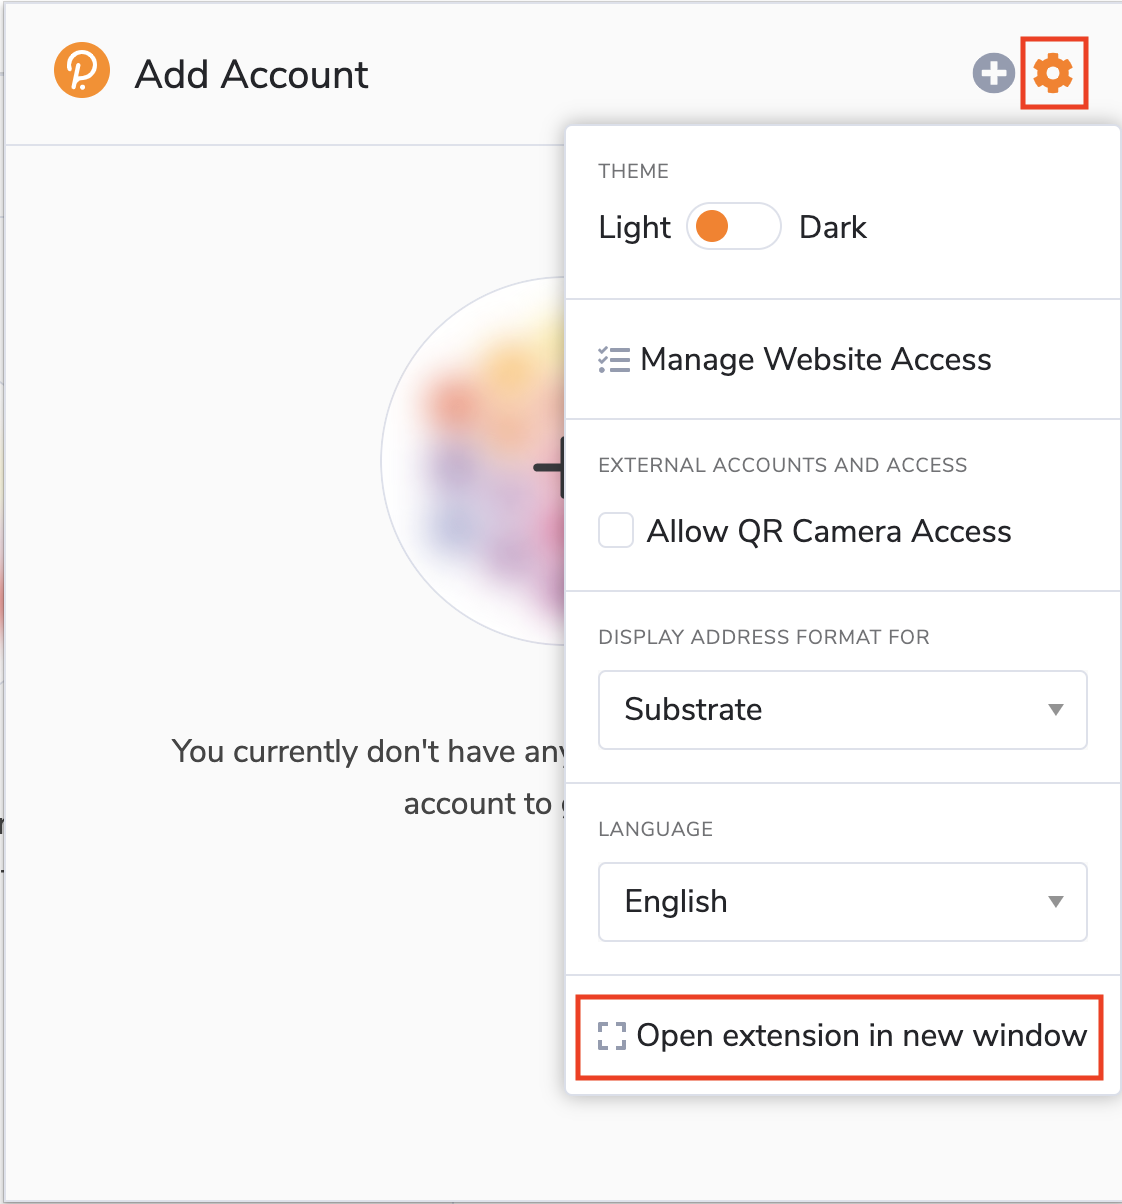The width and height of the screenshot is (1122, 1204).
Task: Open the English language dropdown
Action: [842, 902]
